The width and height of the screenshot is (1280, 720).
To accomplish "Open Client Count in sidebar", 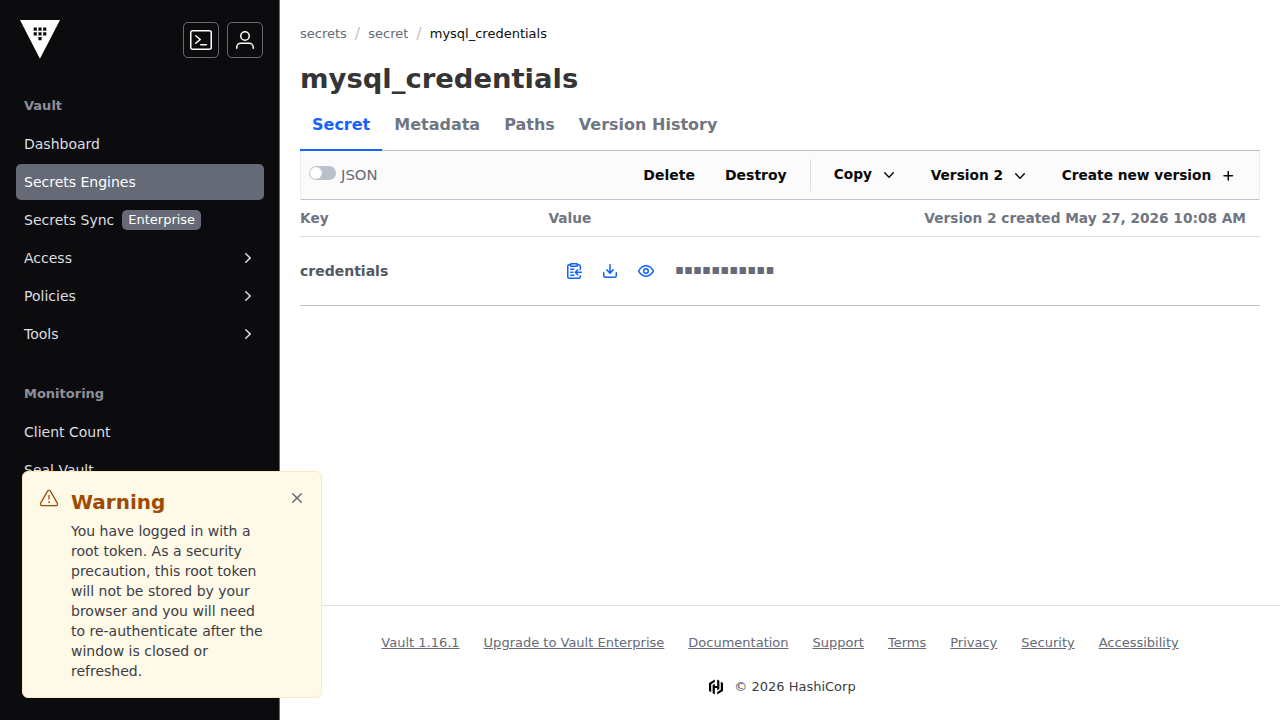I will point(140,432).
